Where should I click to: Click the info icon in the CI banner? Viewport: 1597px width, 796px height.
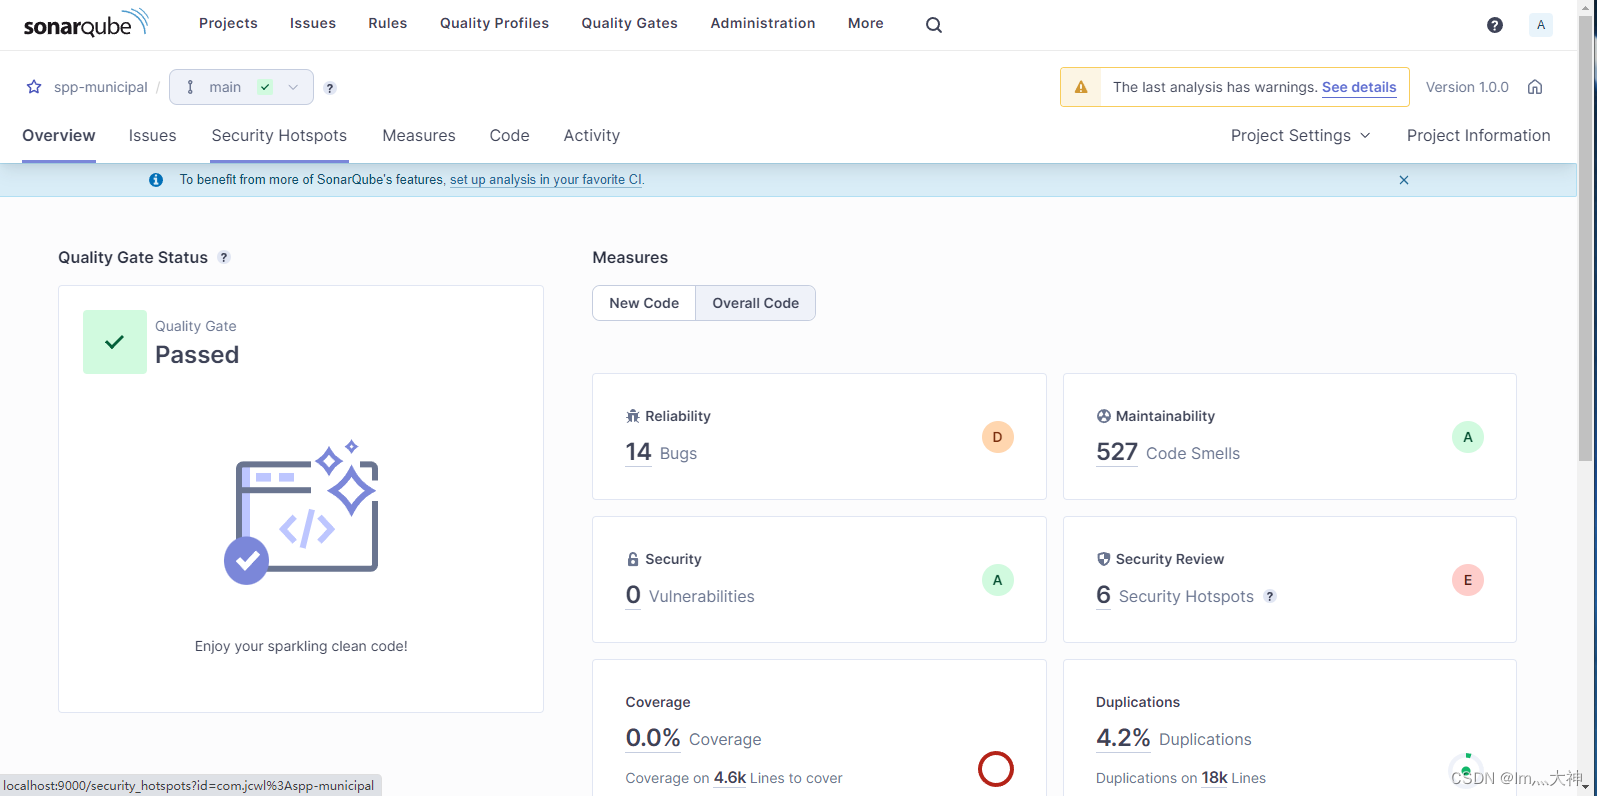156,180
